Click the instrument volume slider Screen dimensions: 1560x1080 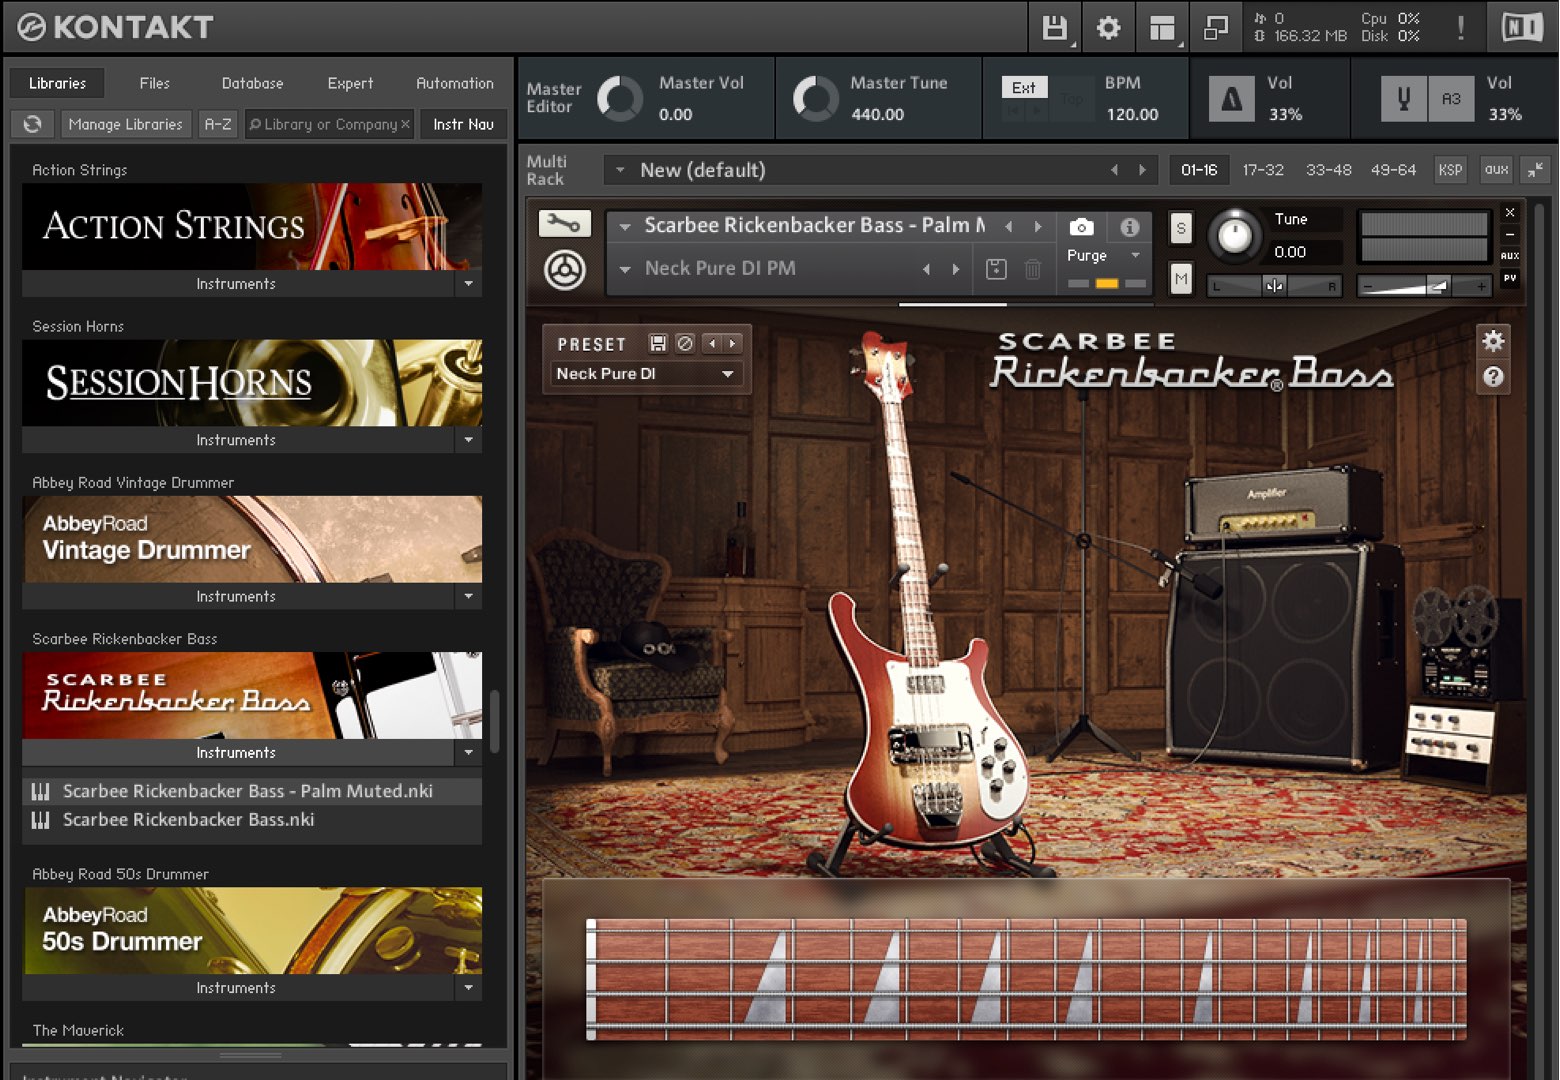coord(1423,286)
